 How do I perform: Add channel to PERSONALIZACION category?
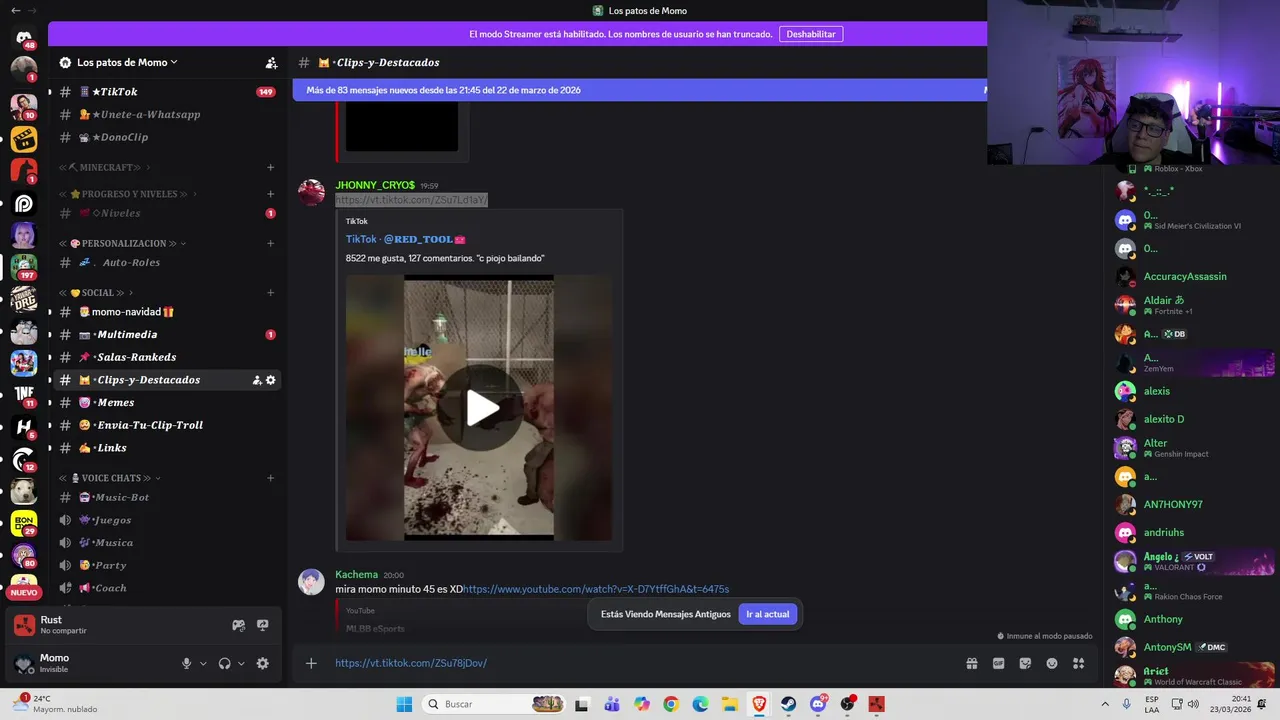pyautogui.click(x=271, y=243)
